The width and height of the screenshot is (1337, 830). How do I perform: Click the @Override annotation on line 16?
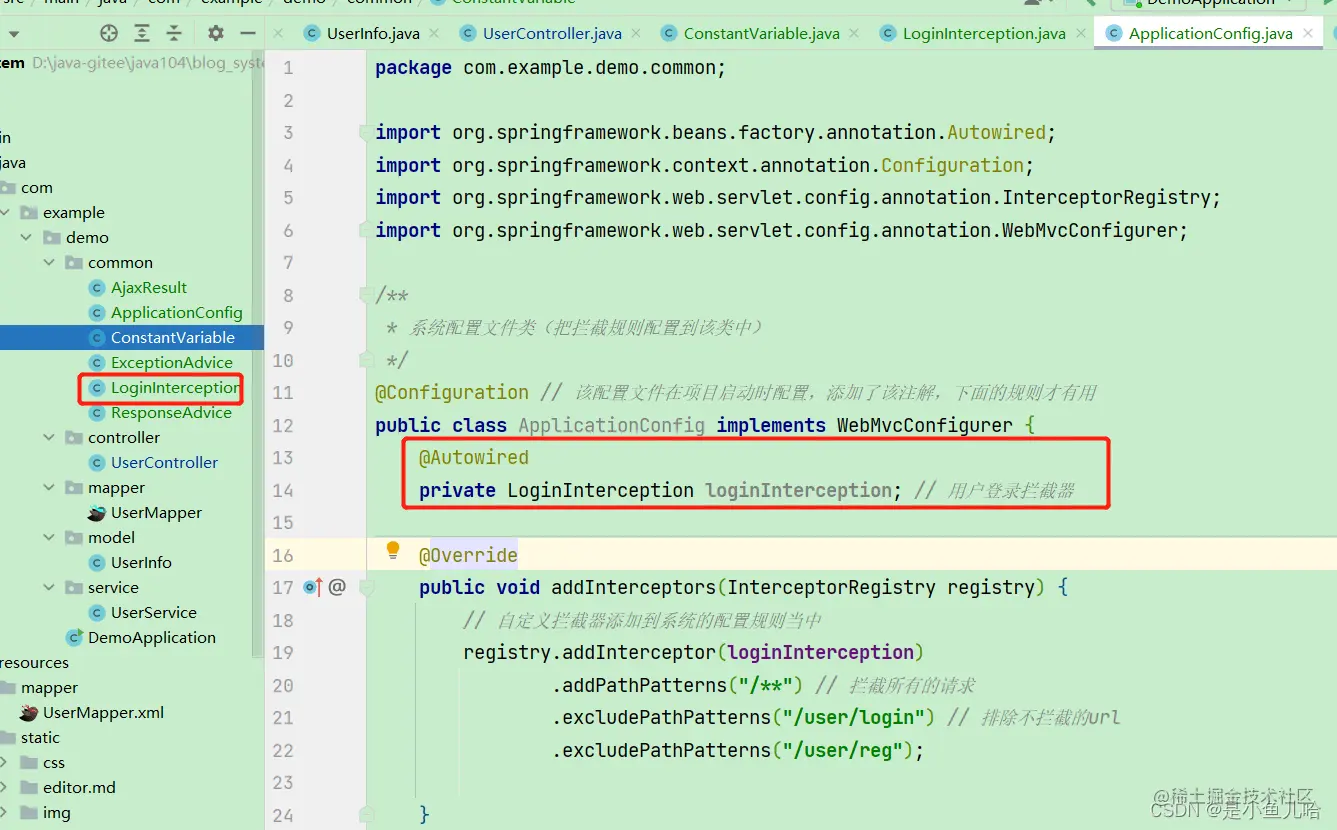click(468, 555)
